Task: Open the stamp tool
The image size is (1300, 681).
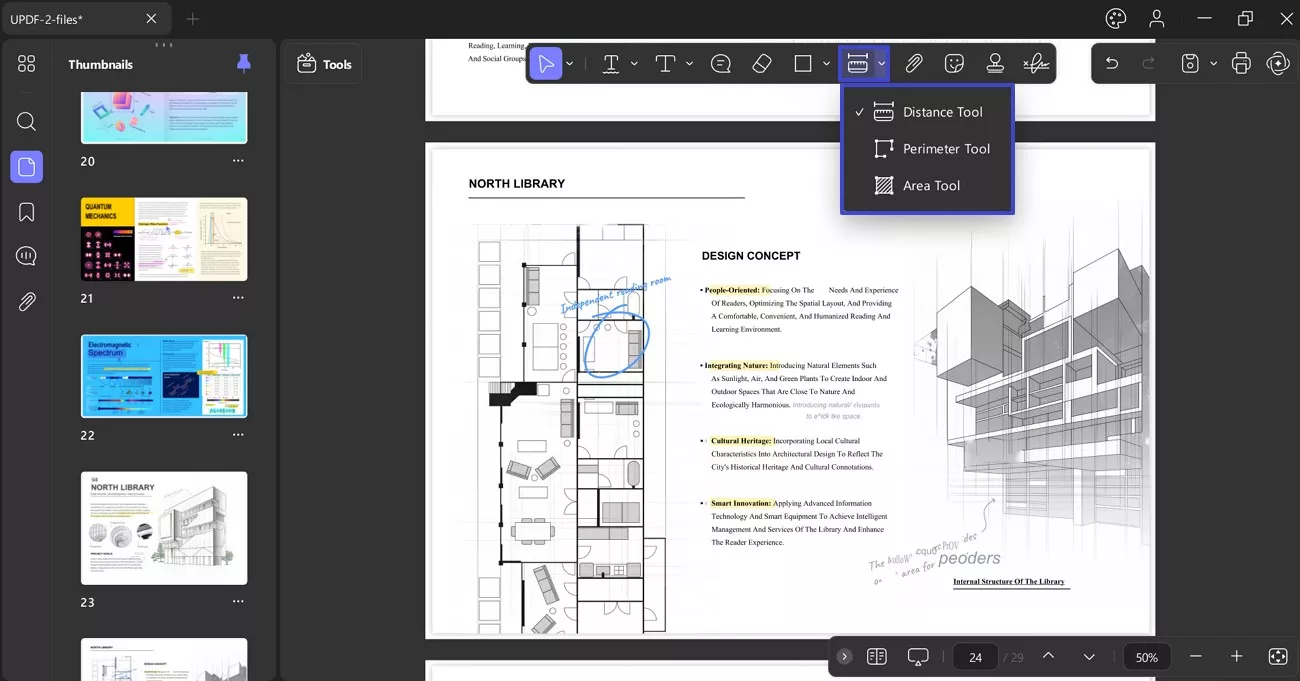Action: pyautogui.click(x=995, y=64)
